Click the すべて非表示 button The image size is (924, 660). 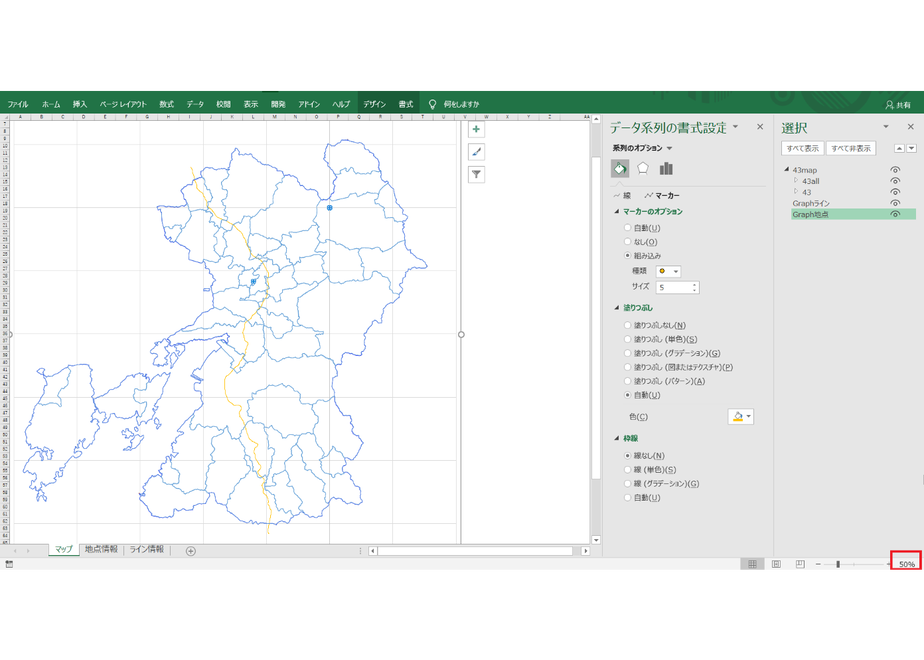pyautogui.click(x=851, y=148)
